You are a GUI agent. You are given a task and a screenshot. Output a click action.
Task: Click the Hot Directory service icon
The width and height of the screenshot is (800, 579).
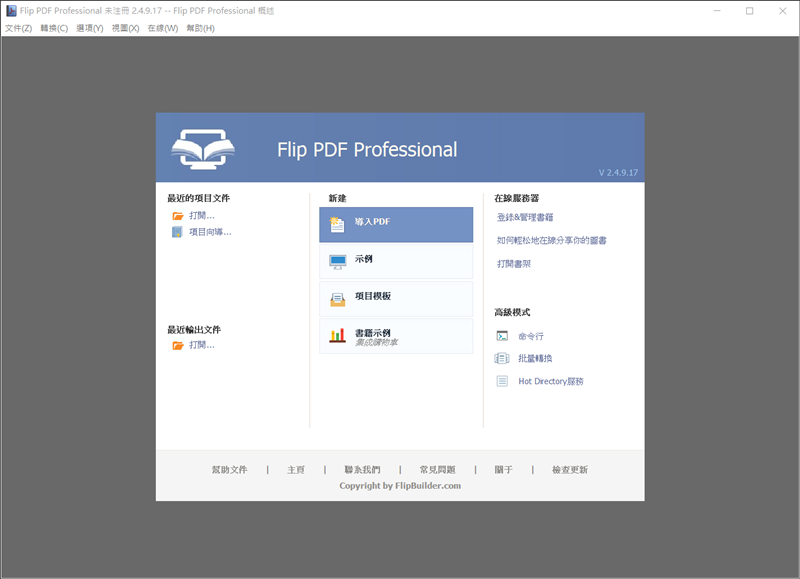pos(502,381)
